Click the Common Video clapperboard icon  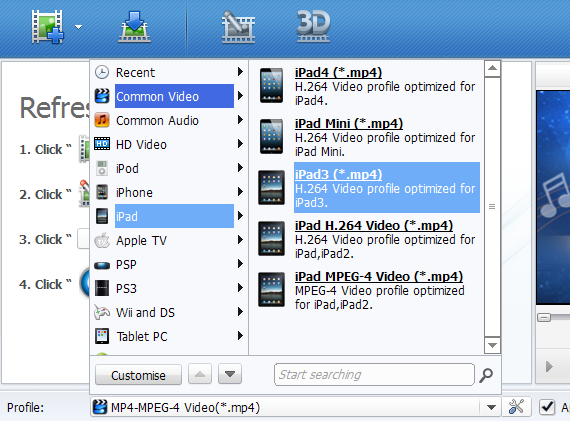coord(102,96)
